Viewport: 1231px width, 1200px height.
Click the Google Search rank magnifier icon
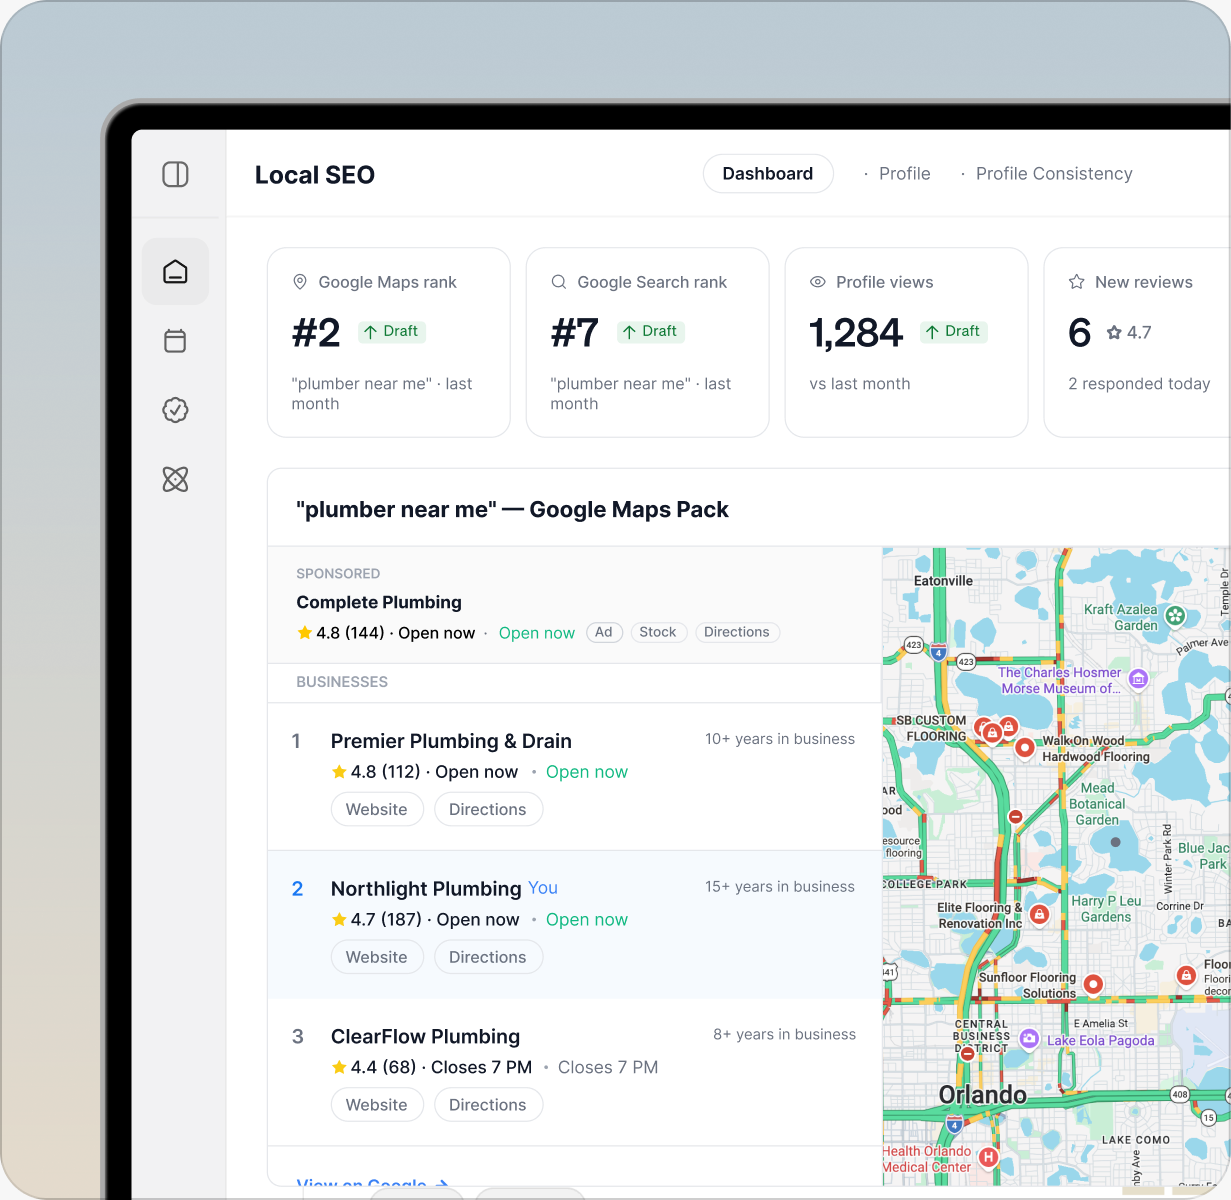click(x=559, y=282)
